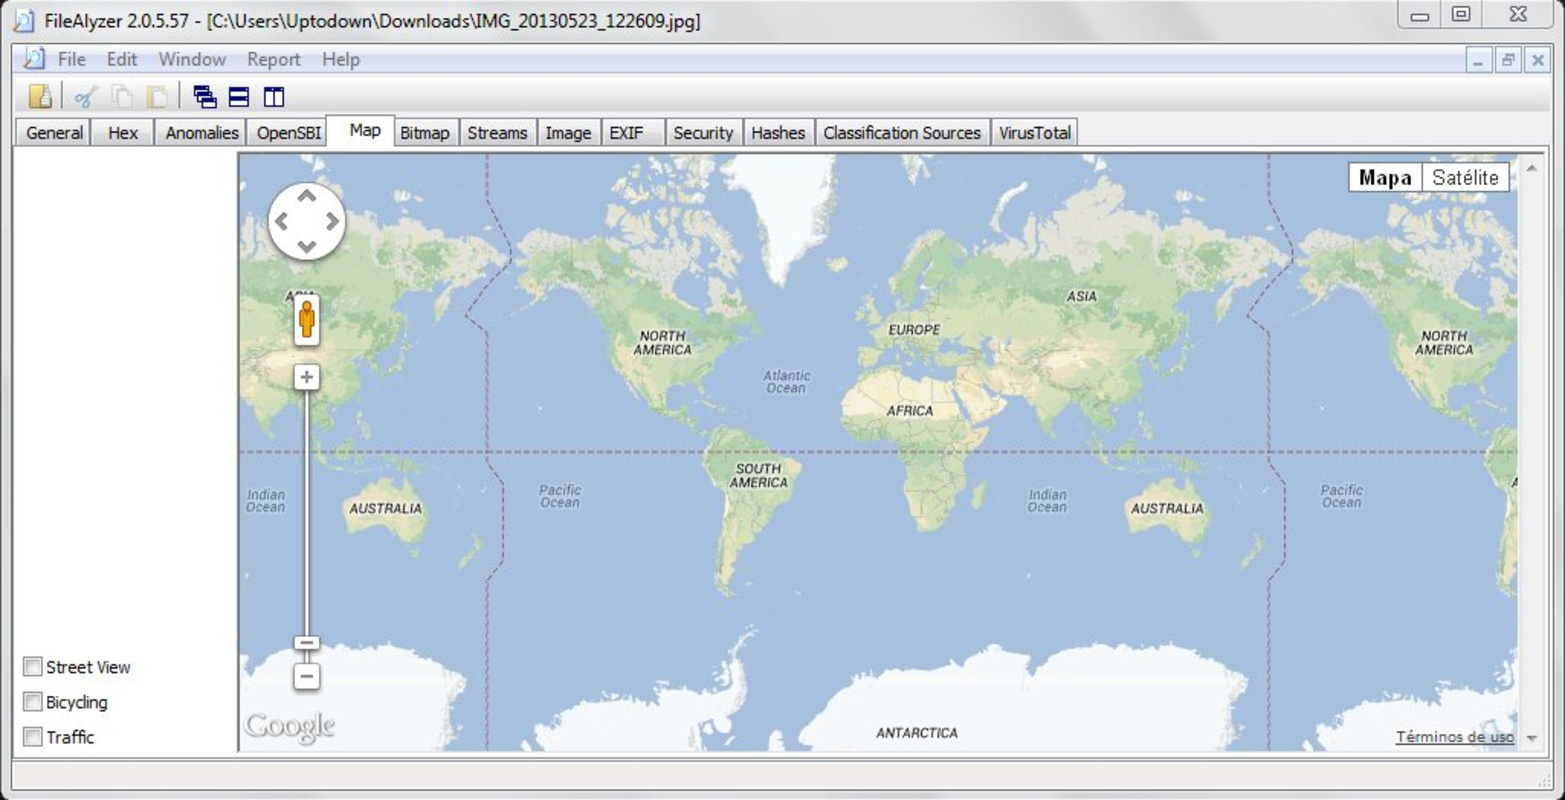
Task: Click the ASIA label on map
Action: coord(1081,296)
